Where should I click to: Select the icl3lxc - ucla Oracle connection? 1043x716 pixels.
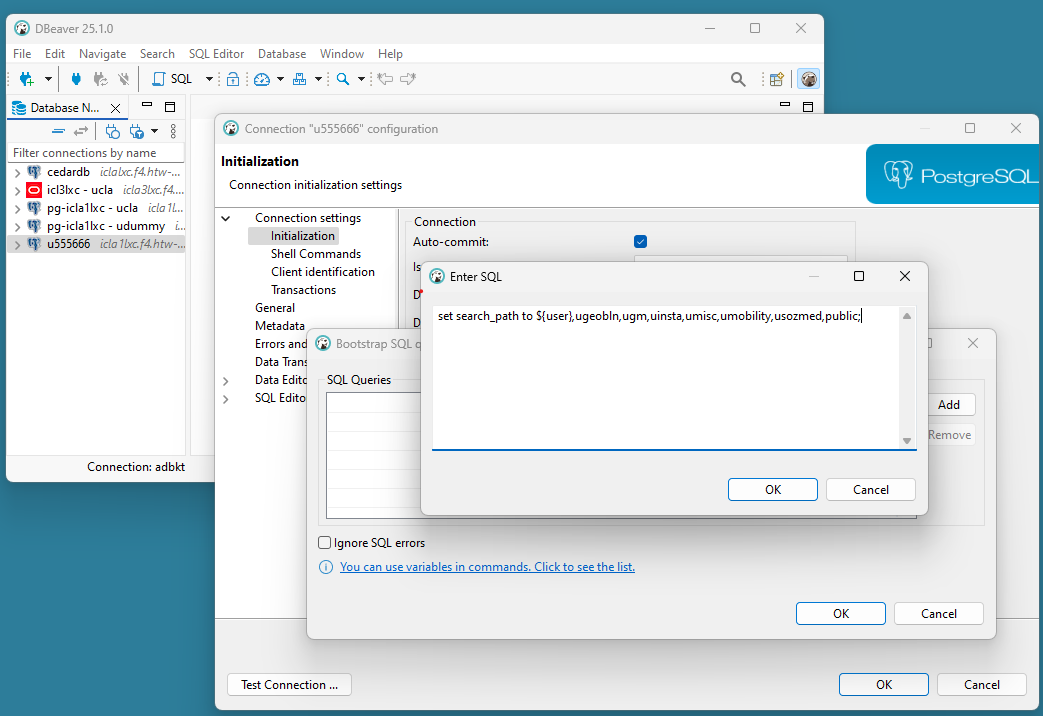pos(79,190)
